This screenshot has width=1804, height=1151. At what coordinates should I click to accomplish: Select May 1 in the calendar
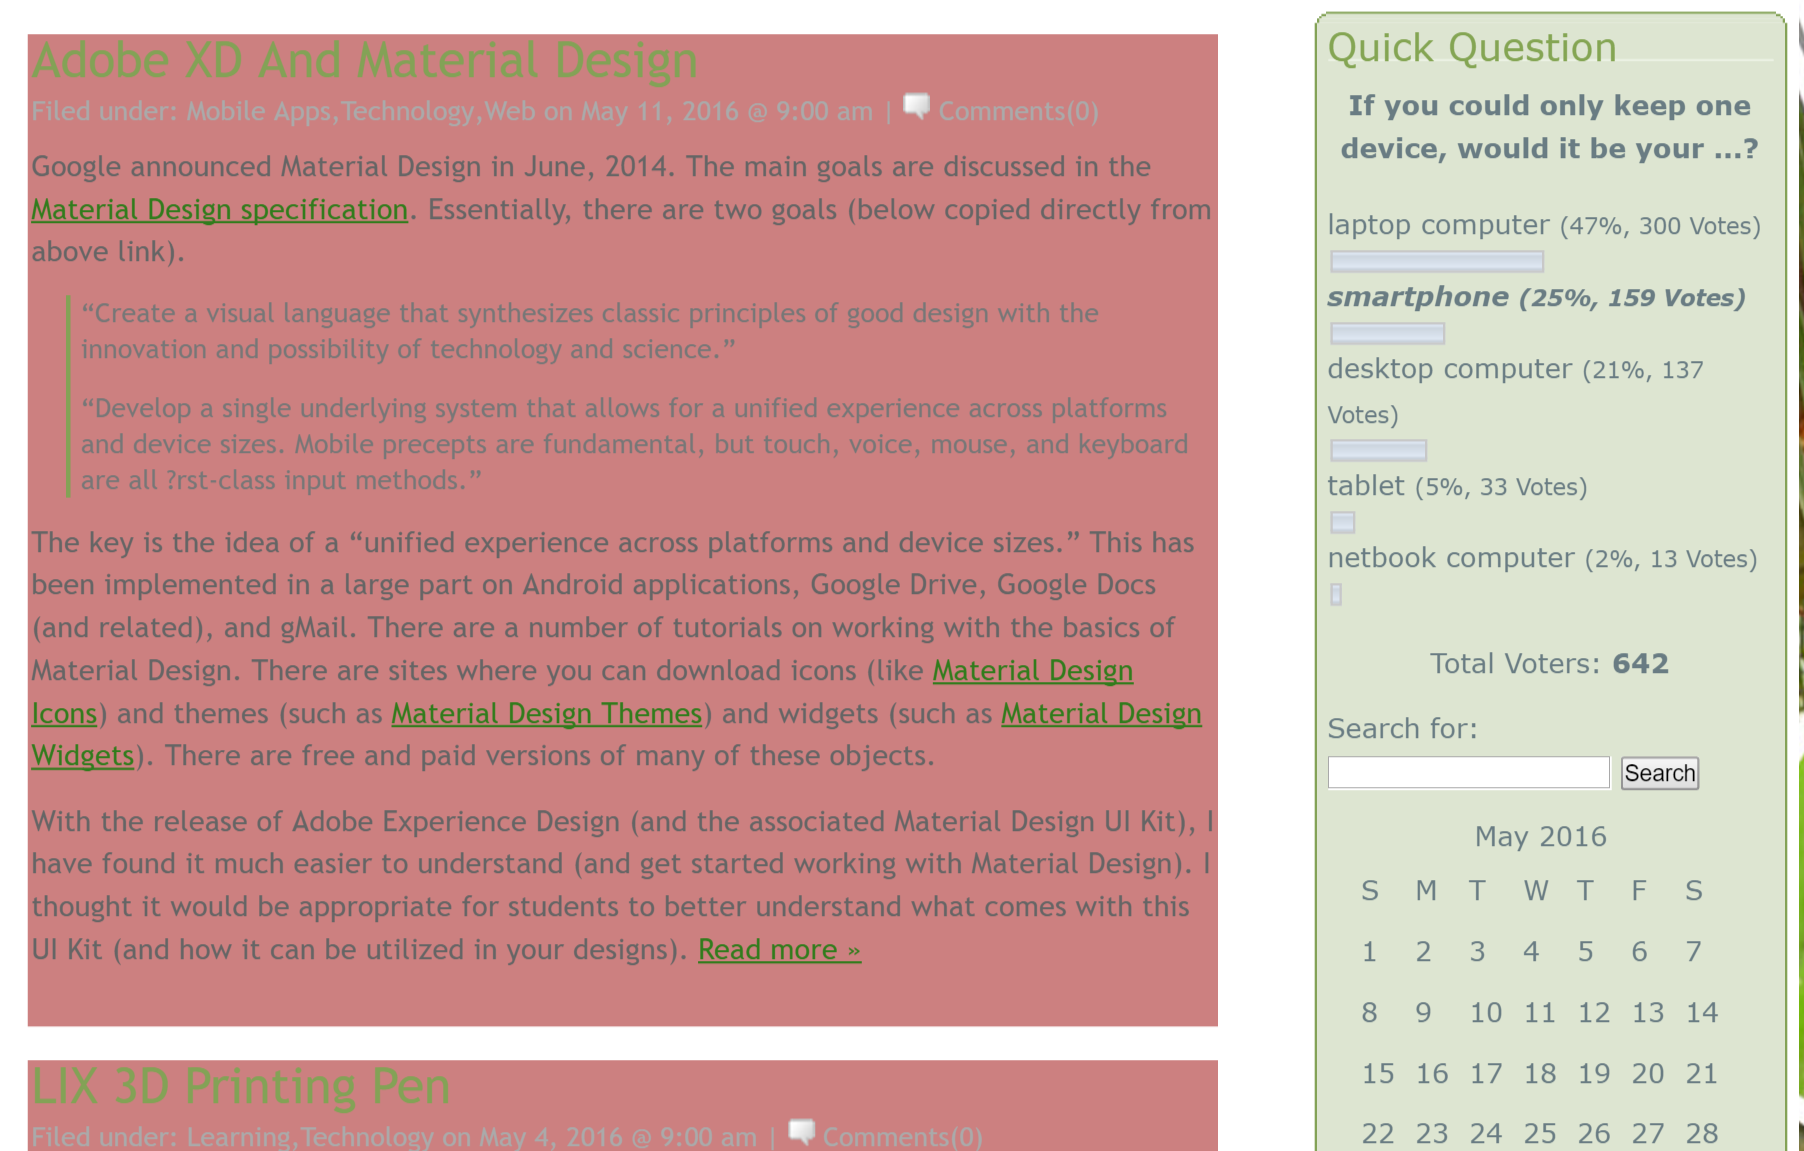[1369, 952]
